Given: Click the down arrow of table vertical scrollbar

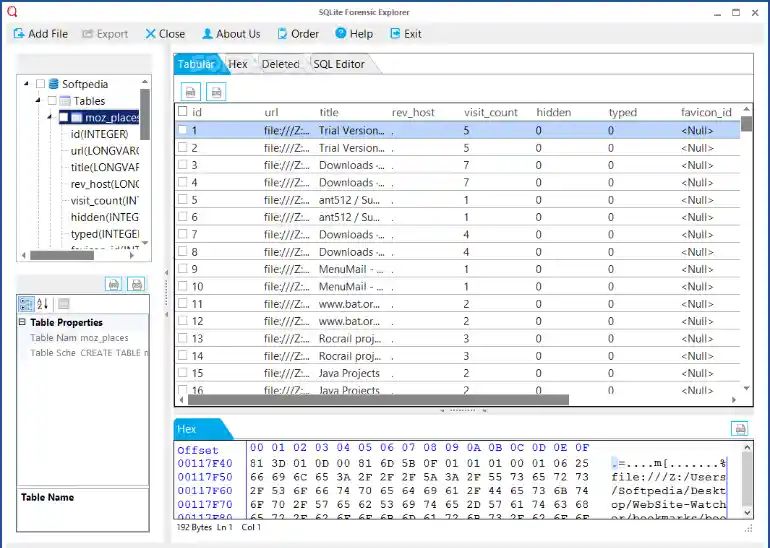Looking at the screenshot, I should (746, 388).
